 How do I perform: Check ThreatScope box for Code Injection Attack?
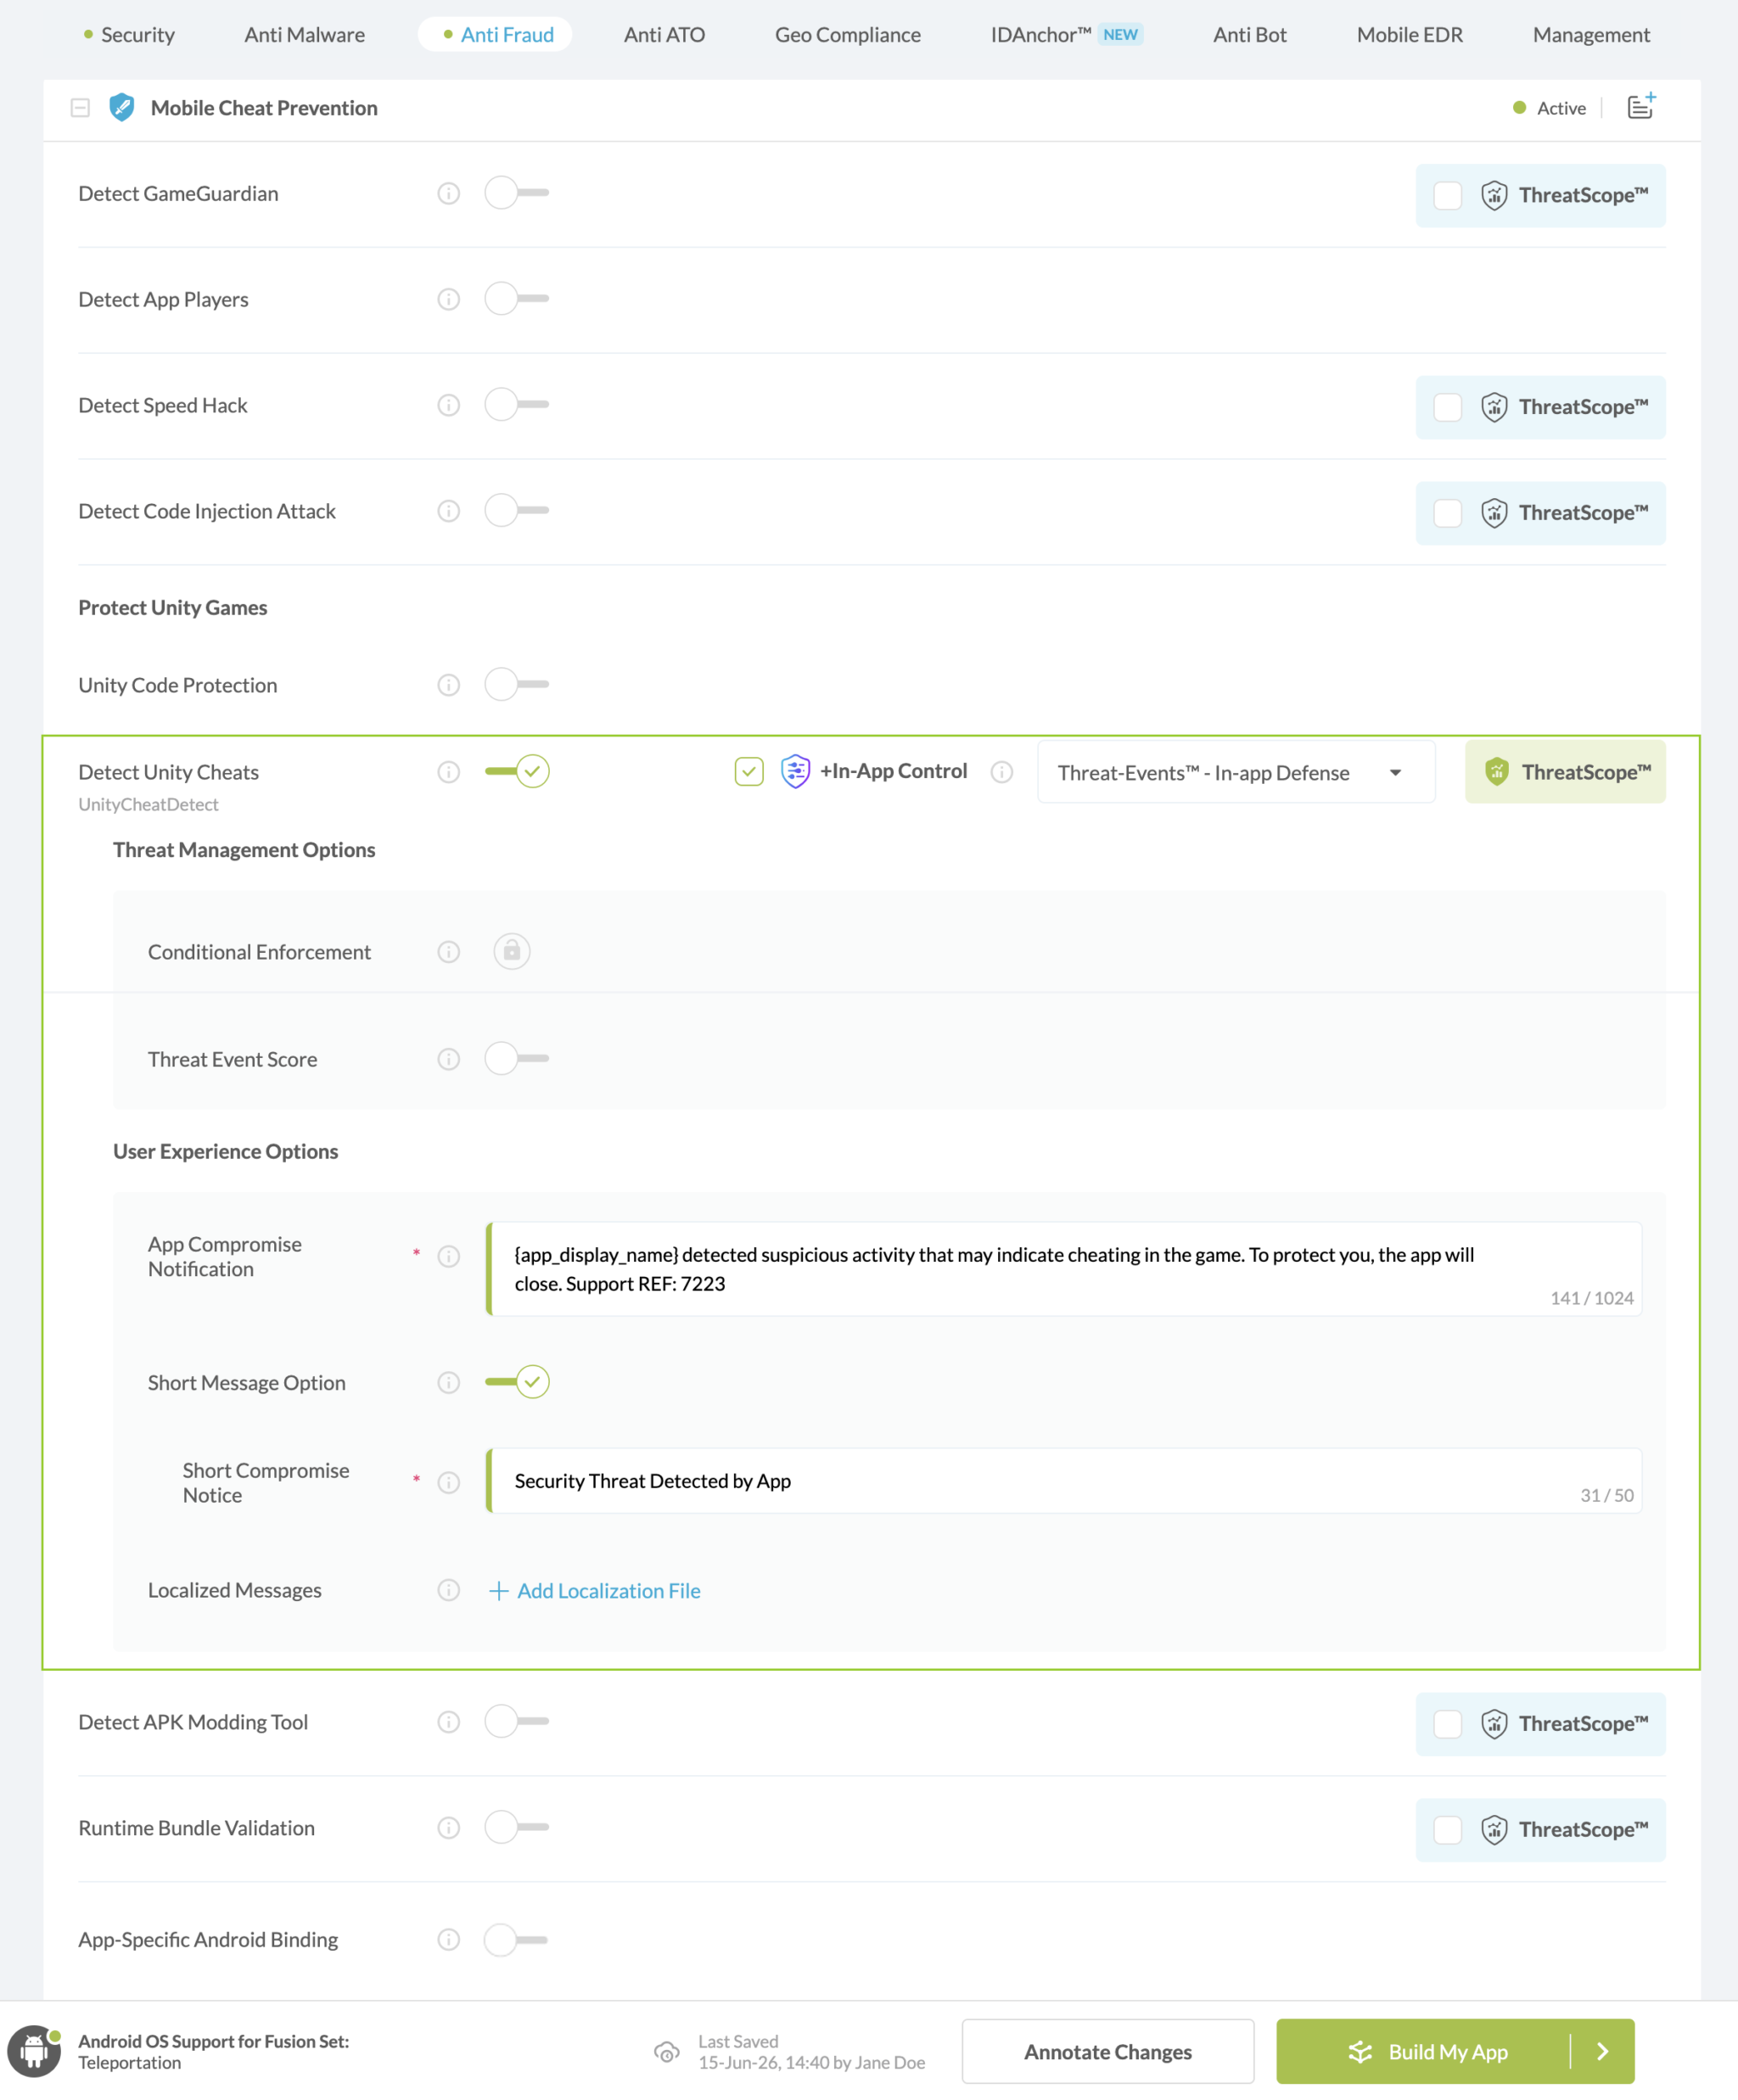(x=1447, y=513)
